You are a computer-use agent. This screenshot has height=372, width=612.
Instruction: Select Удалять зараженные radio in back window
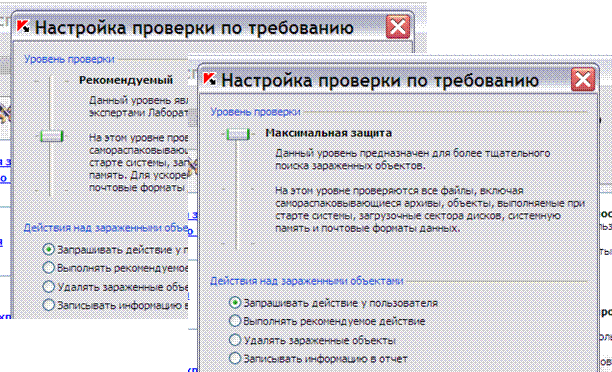[48, 287]
